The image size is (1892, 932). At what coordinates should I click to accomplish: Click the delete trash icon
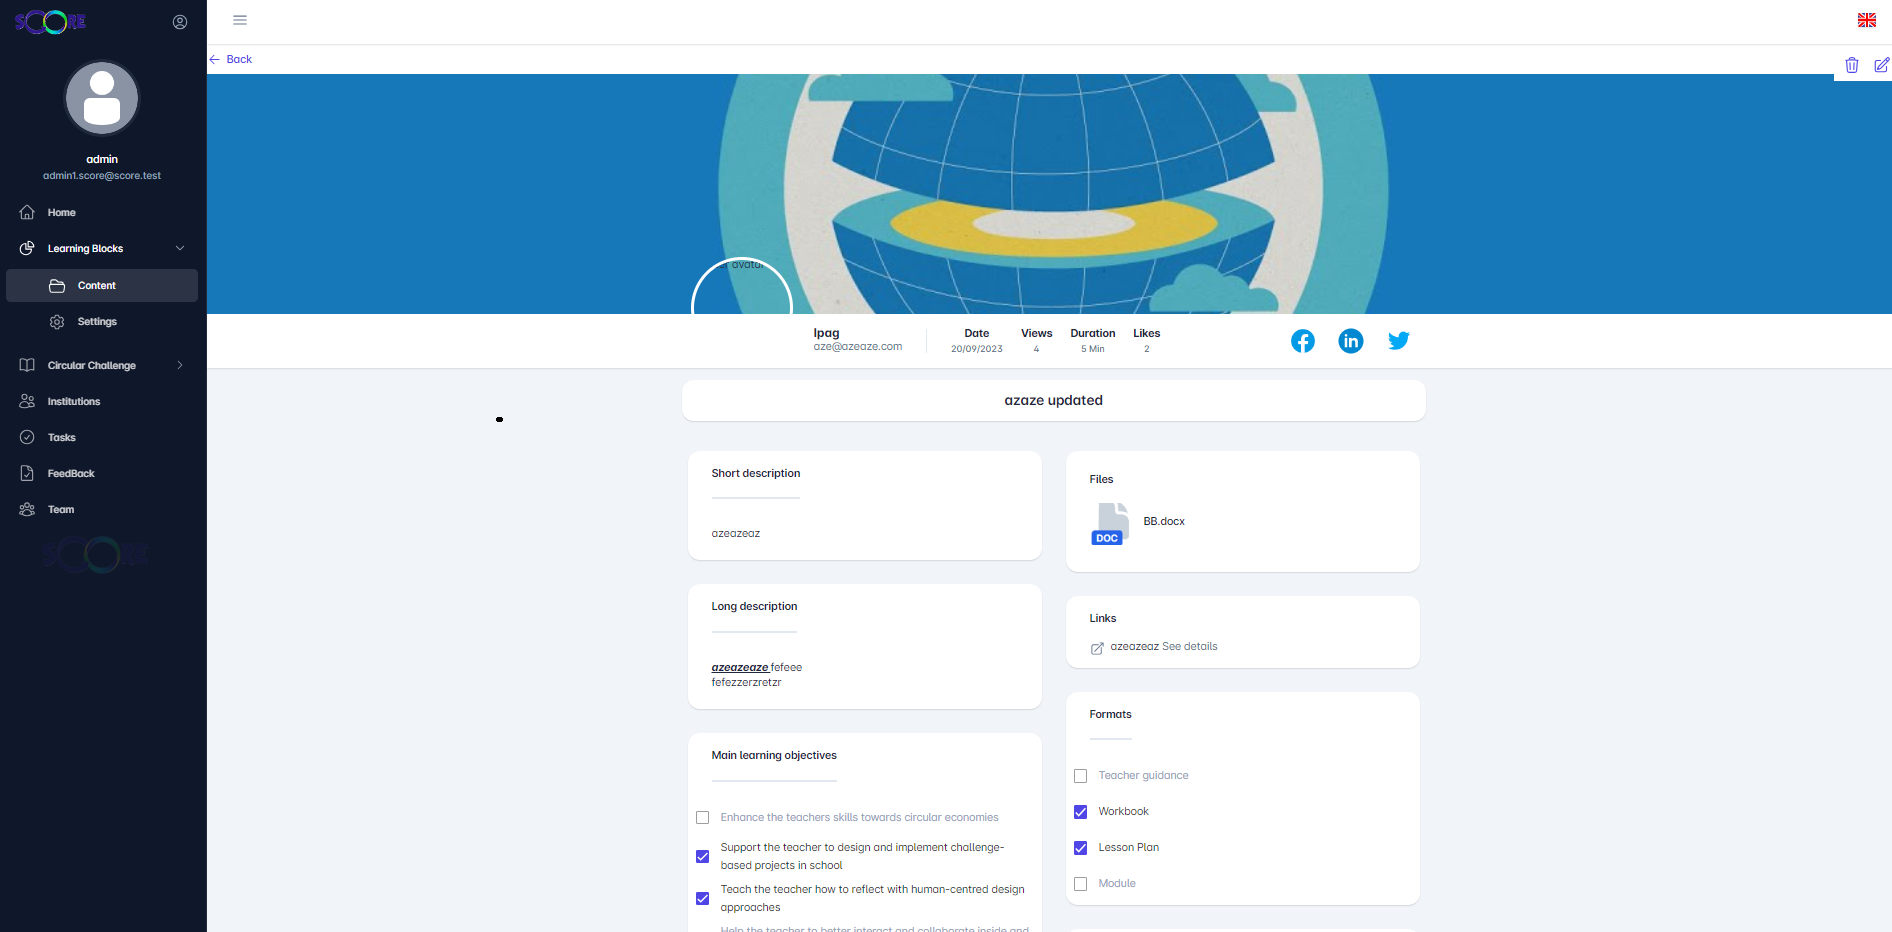1851,65
